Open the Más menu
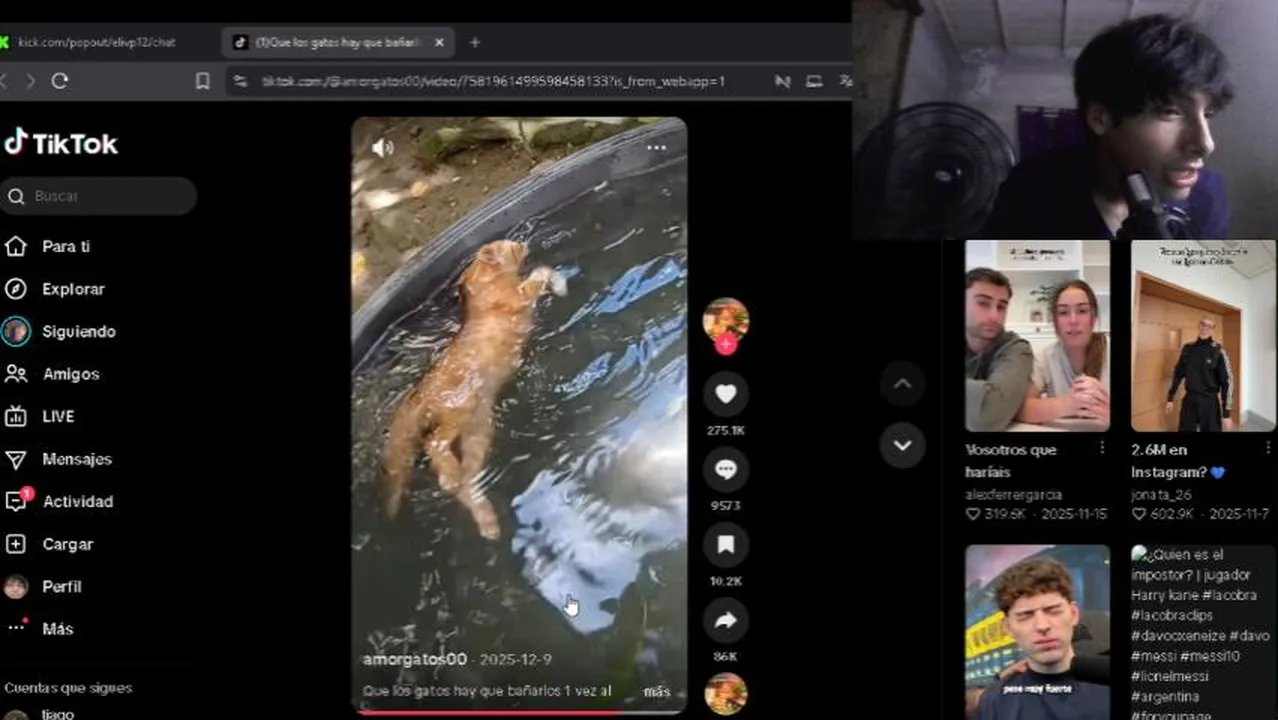 [x=58, y=629]
